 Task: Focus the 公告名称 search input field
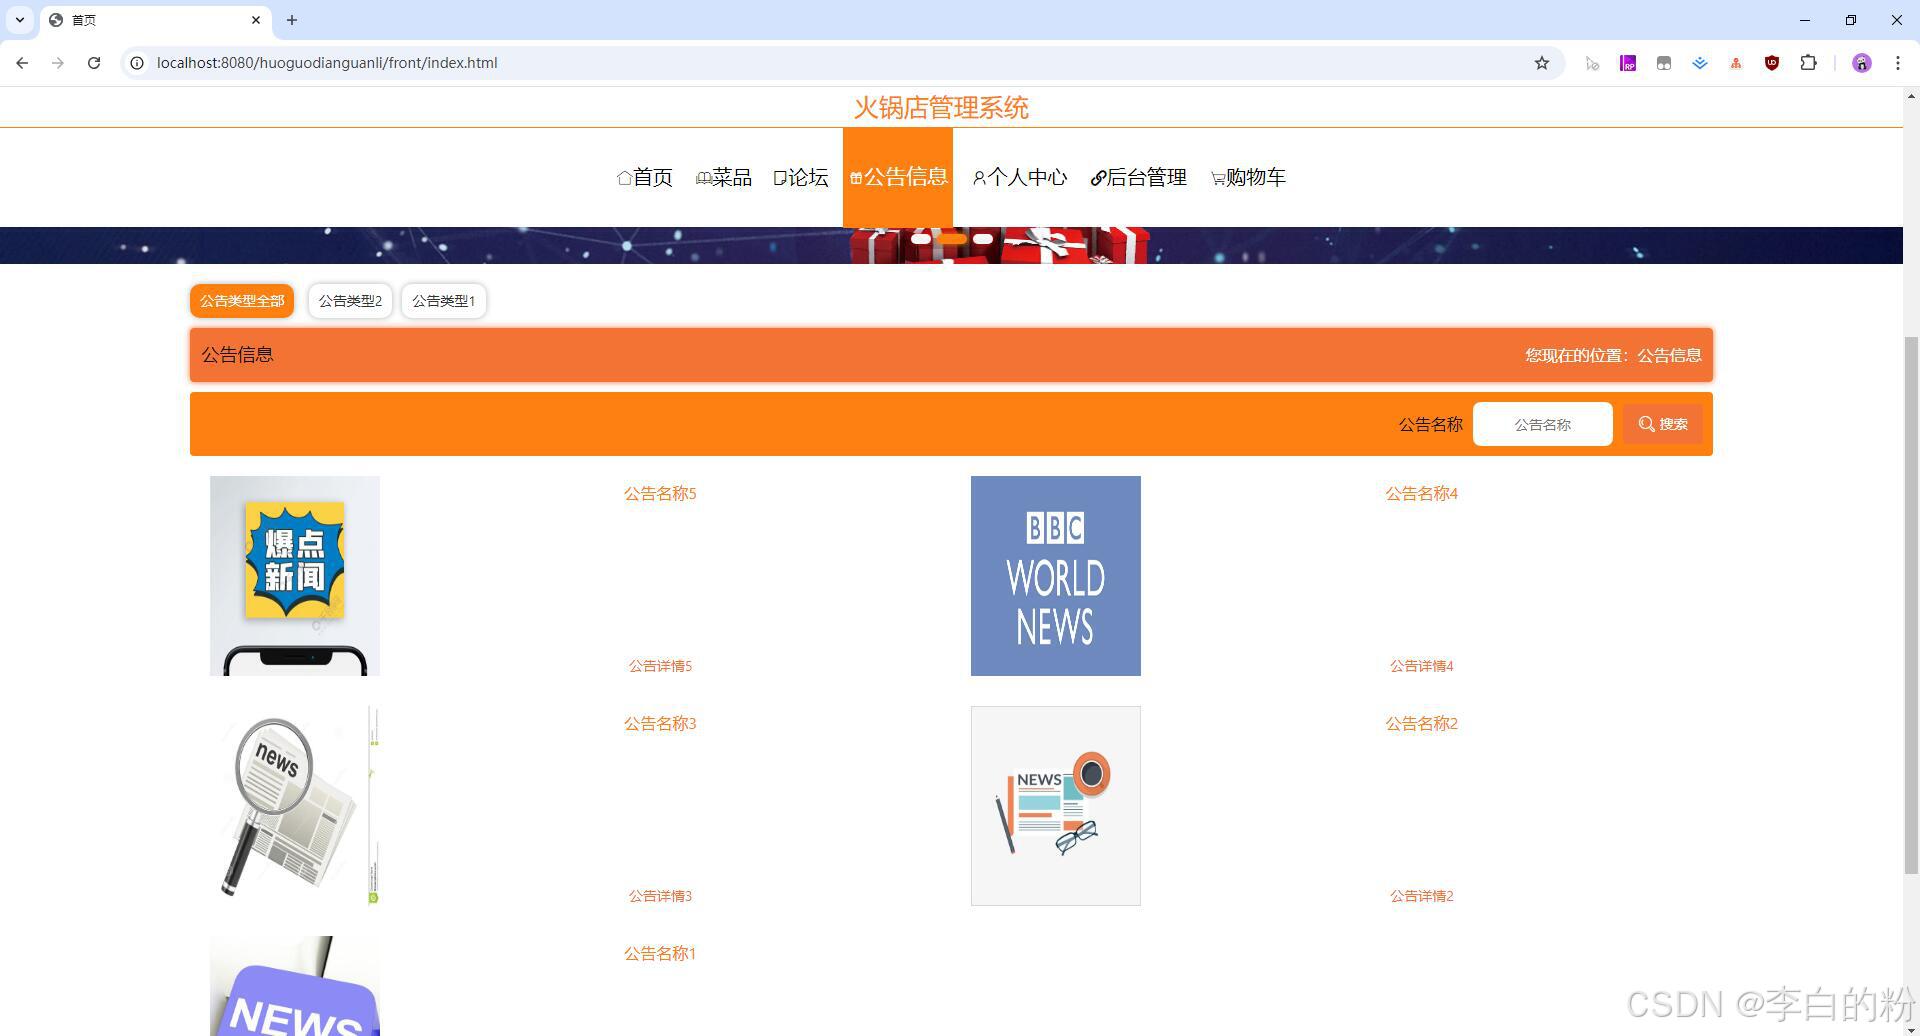pyautogui.click(x=1542, y=424)
